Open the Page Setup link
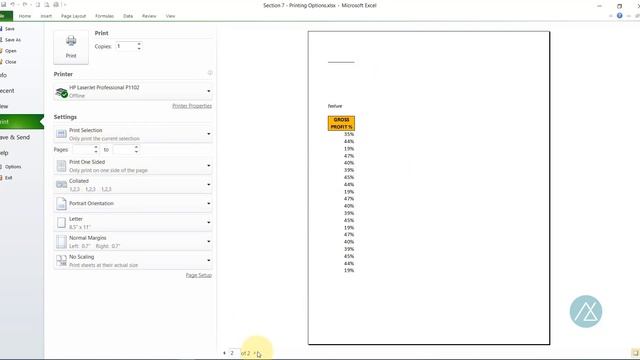 [199, 275]
